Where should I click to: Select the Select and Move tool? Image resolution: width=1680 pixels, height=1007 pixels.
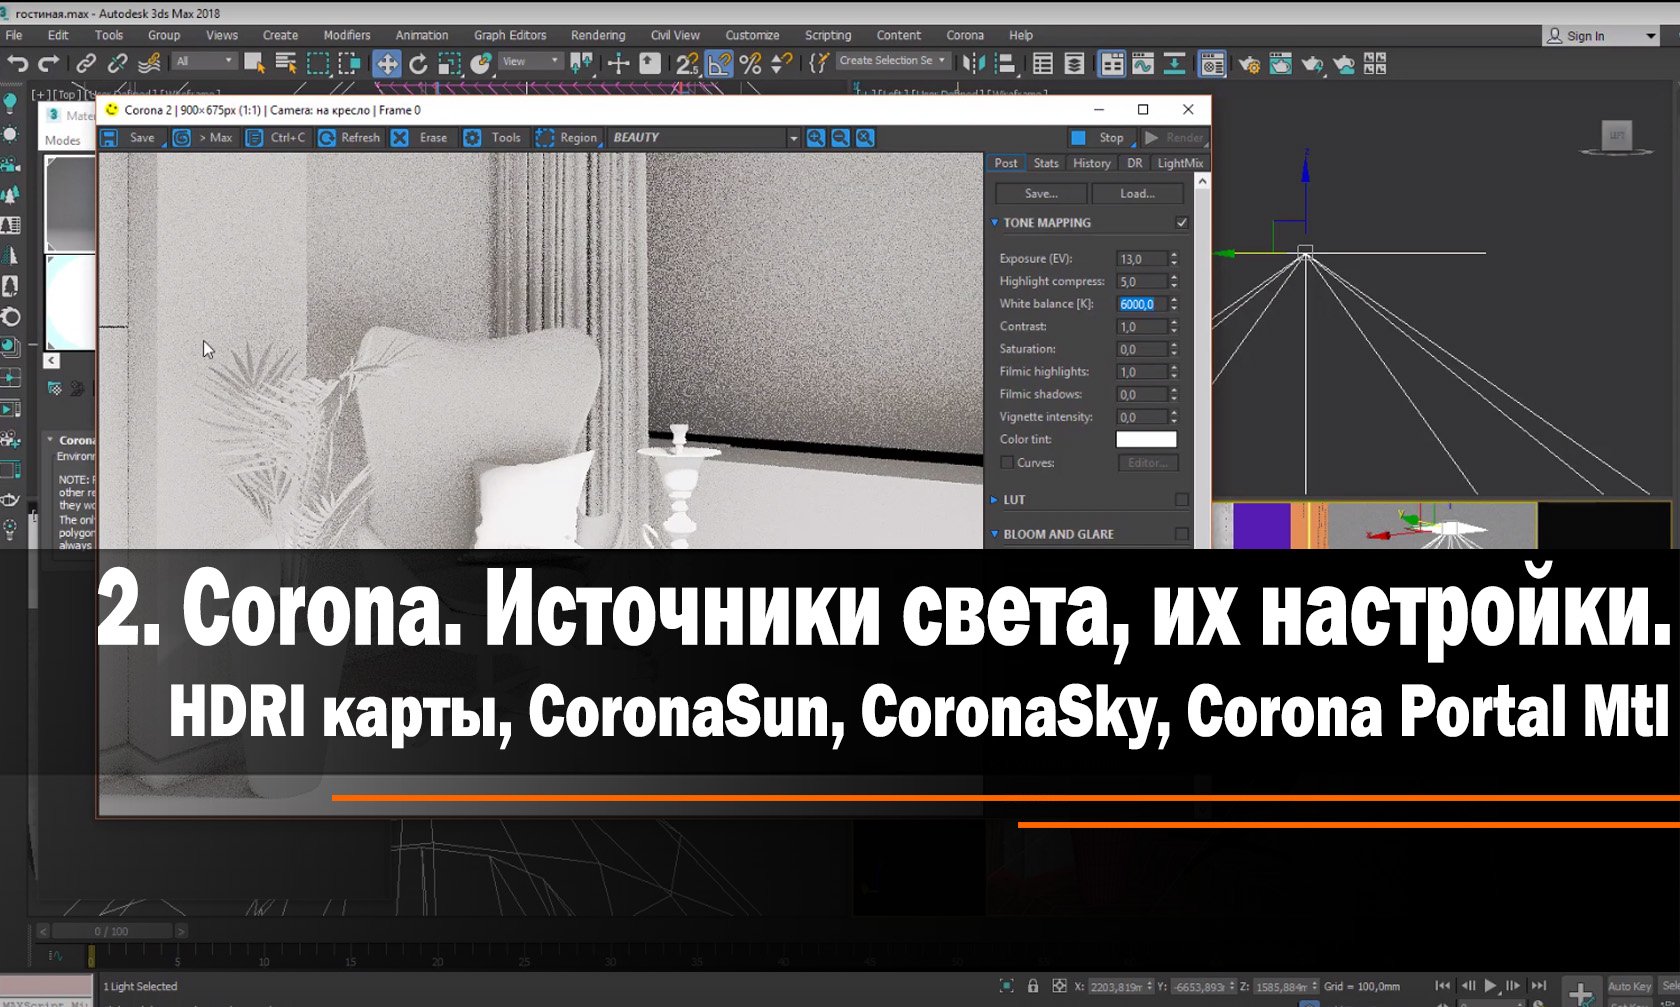click(x=385, y=63)
